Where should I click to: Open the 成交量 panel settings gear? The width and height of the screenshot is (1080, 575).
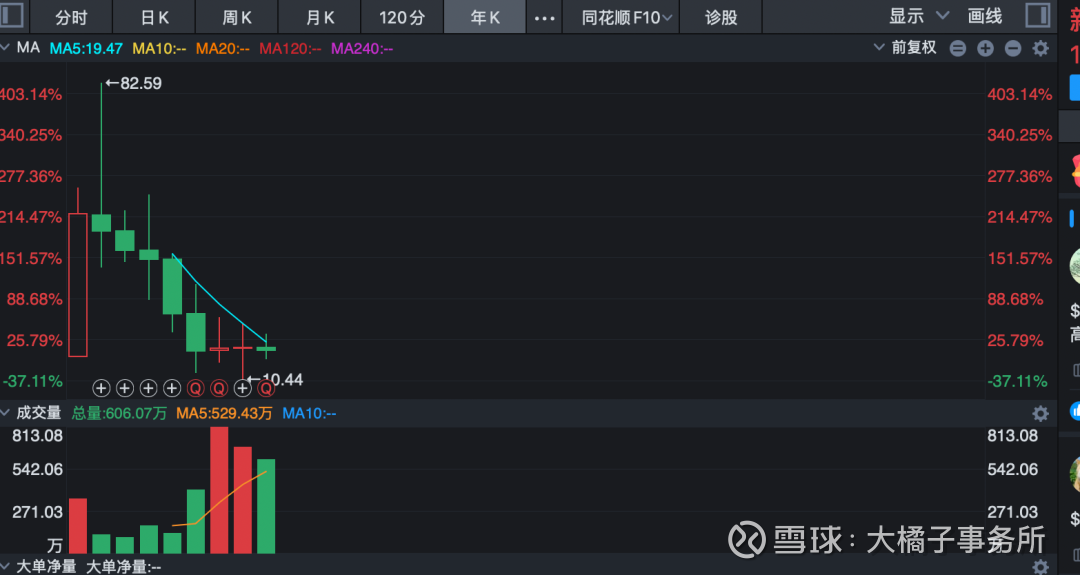[1040, 413]
